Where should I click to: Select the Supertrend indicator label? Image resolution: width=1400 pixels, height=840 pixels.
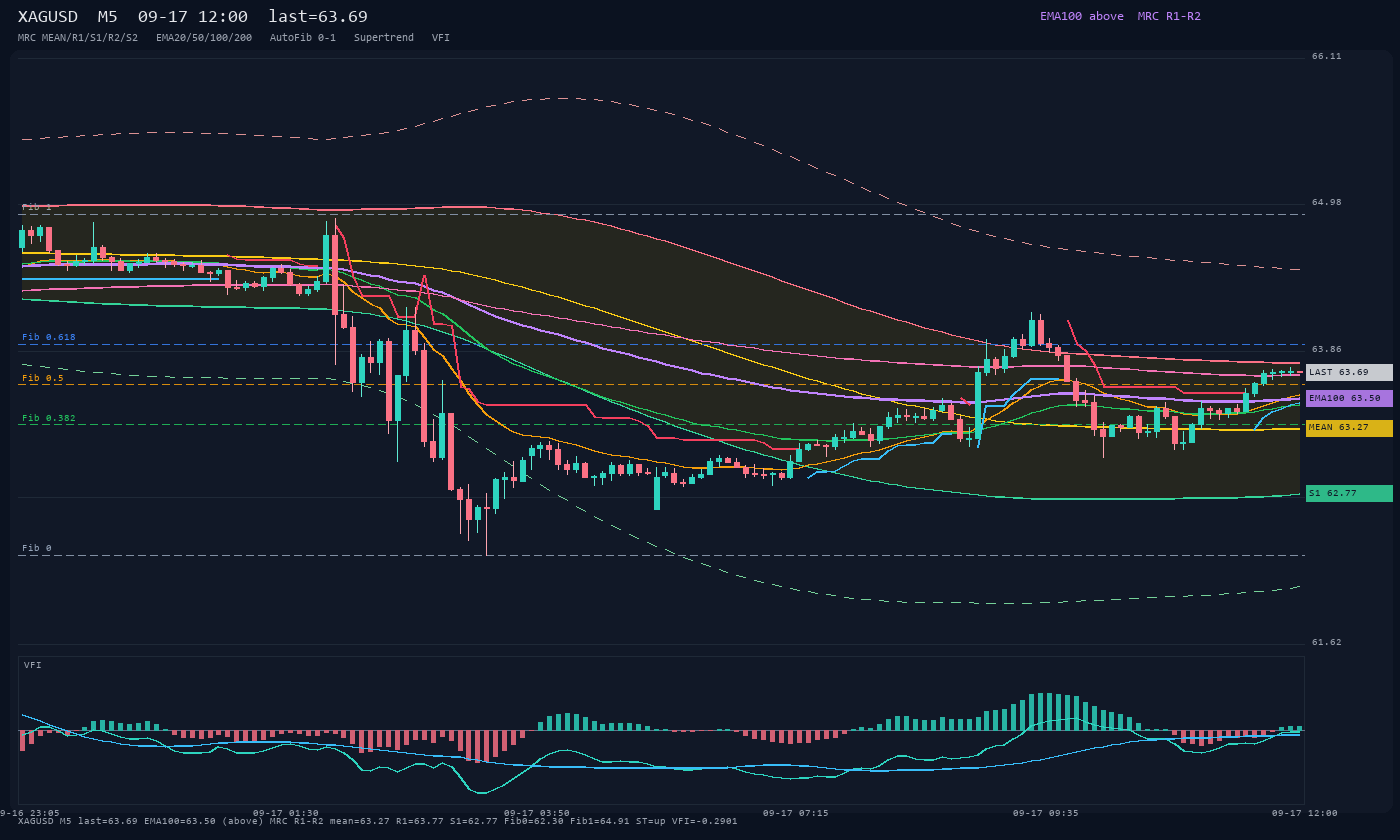[384, 38]
